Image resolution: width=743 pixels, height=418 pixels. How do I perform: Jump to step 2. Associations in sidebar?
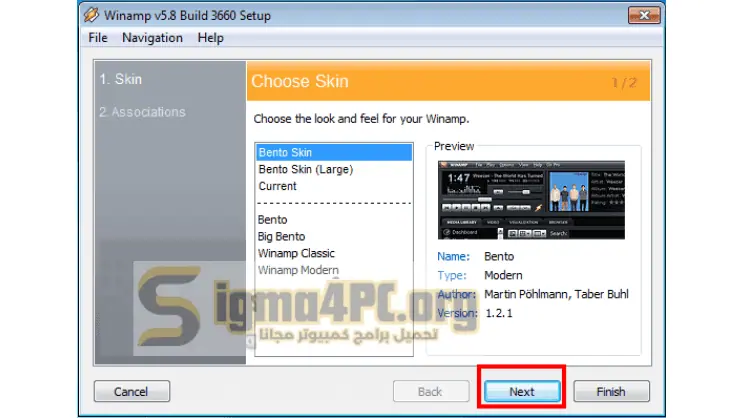(142, 112)
